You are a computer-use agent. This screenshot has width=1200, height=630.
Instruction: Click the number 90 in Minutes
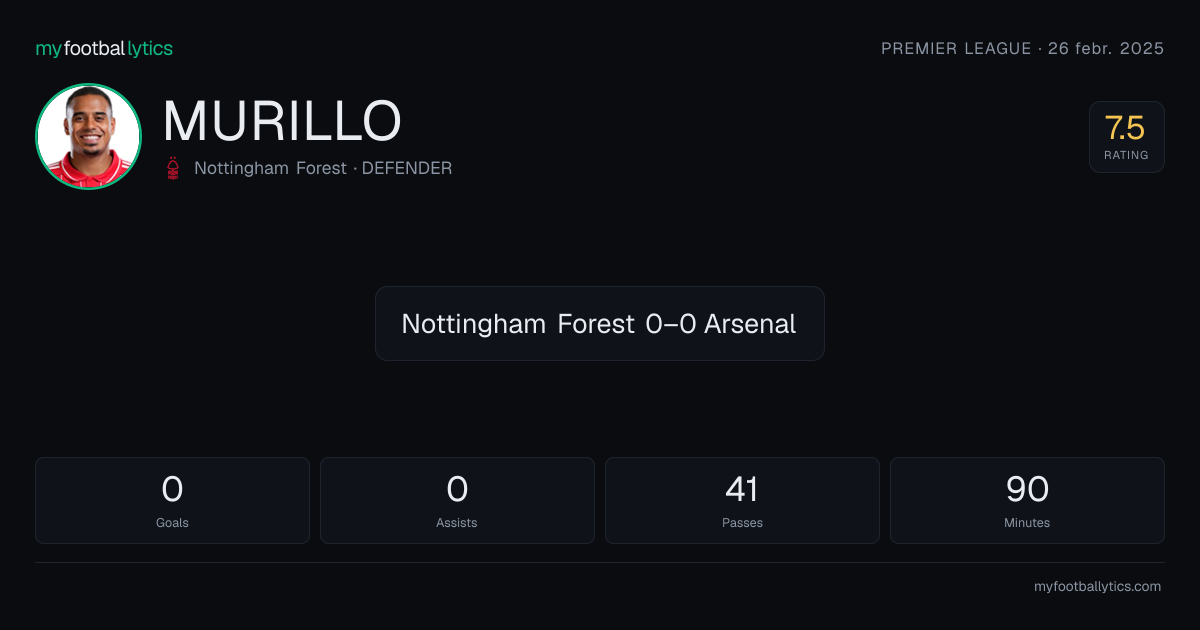click(1027, 489)
